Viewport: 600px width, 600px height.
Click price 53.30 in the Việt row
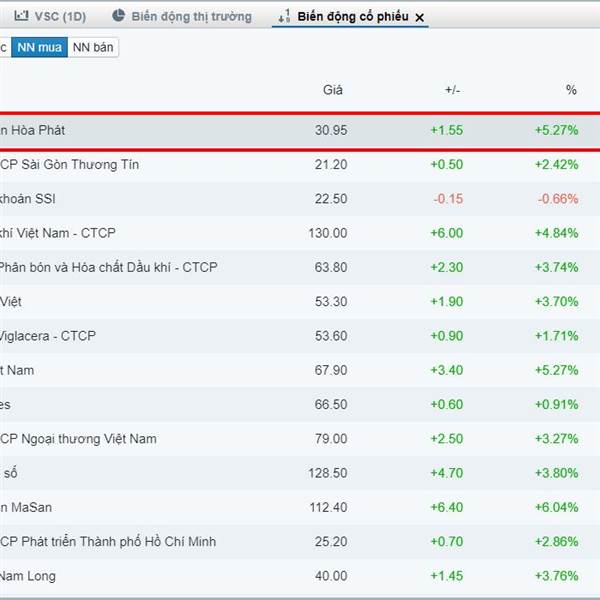click(331, 302)
